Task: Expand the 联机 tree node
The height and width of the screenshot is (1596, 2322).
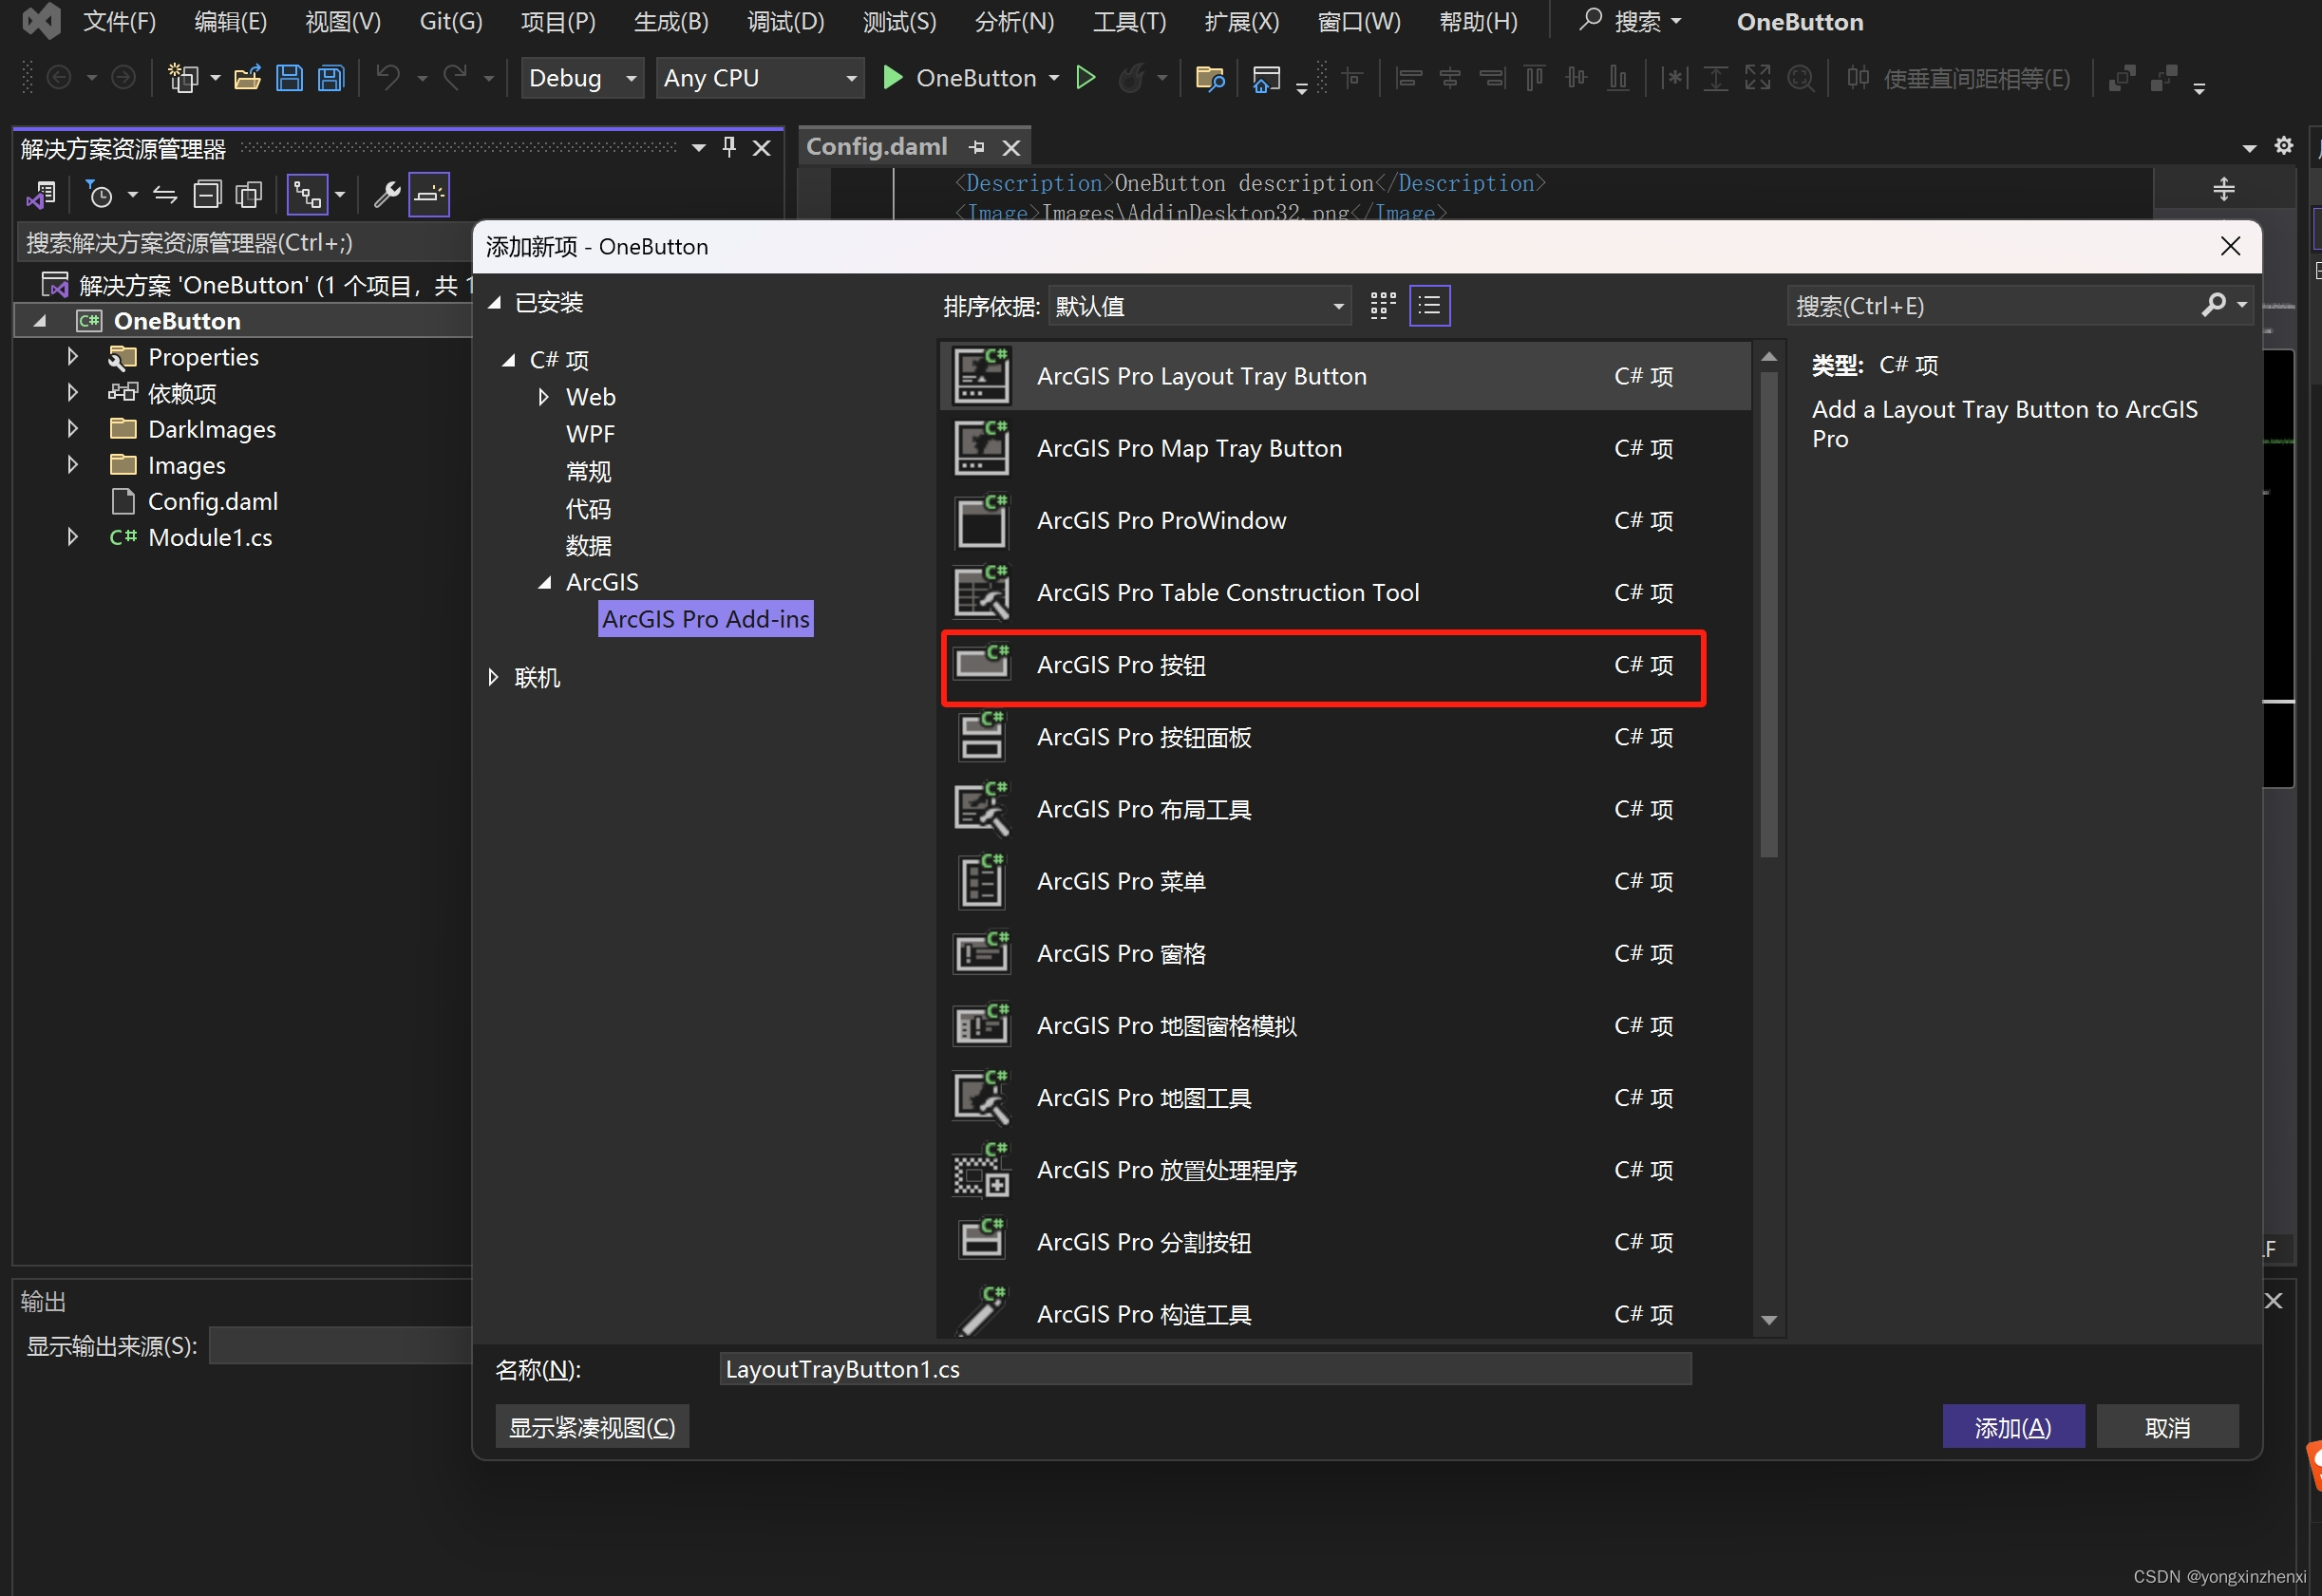Action: 493,678
